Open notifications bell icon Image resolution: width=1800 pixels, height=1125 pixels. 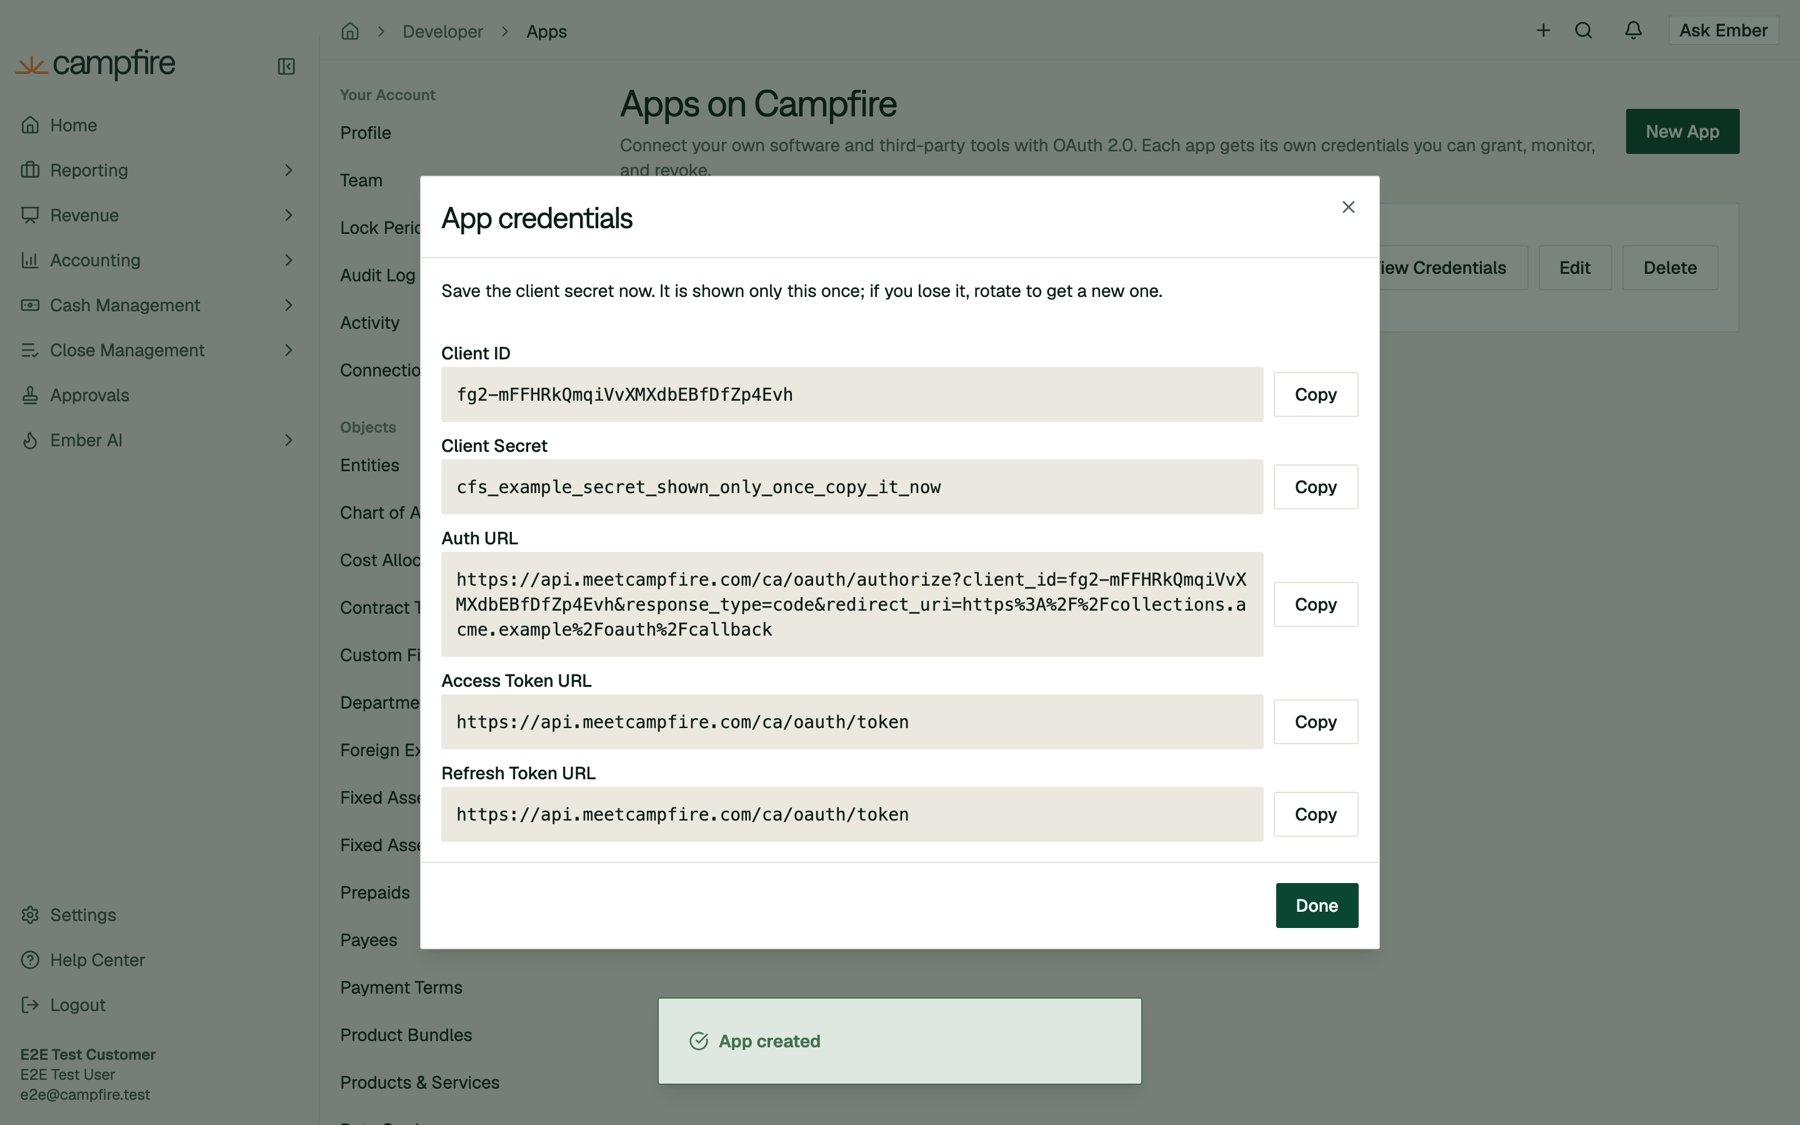pyautogui.click(x=1633, y=31)
